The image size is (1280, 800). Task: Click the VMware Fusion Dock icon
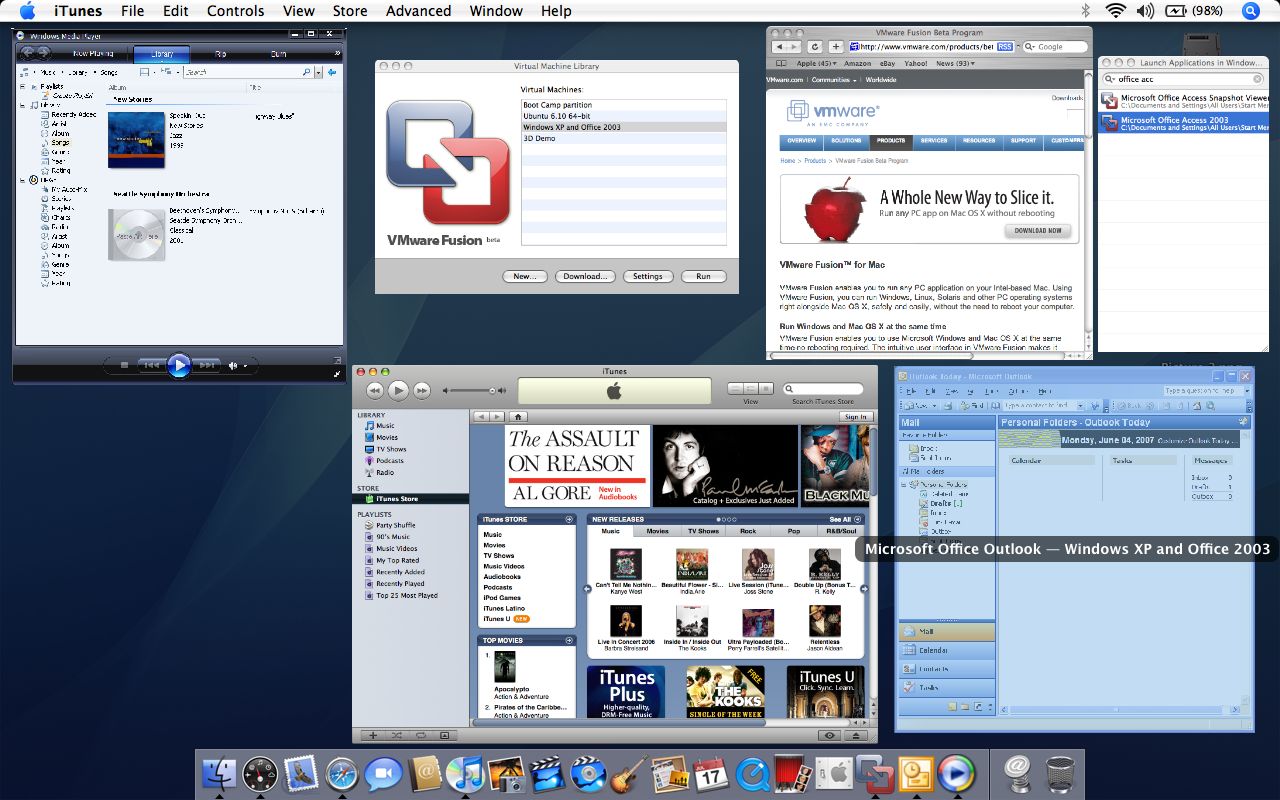874,774
